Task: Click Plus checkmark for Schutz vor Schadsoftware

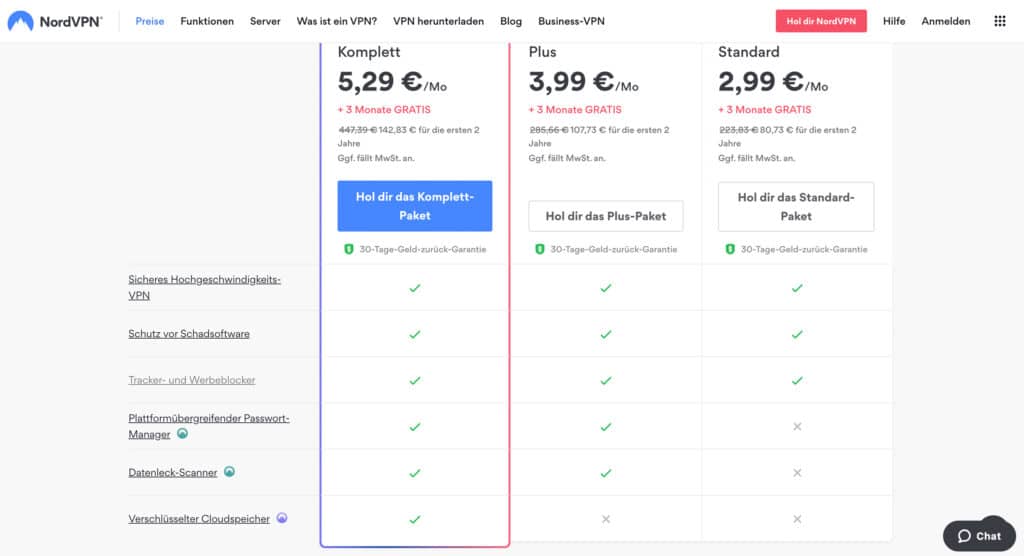Action: pos(606,335)
